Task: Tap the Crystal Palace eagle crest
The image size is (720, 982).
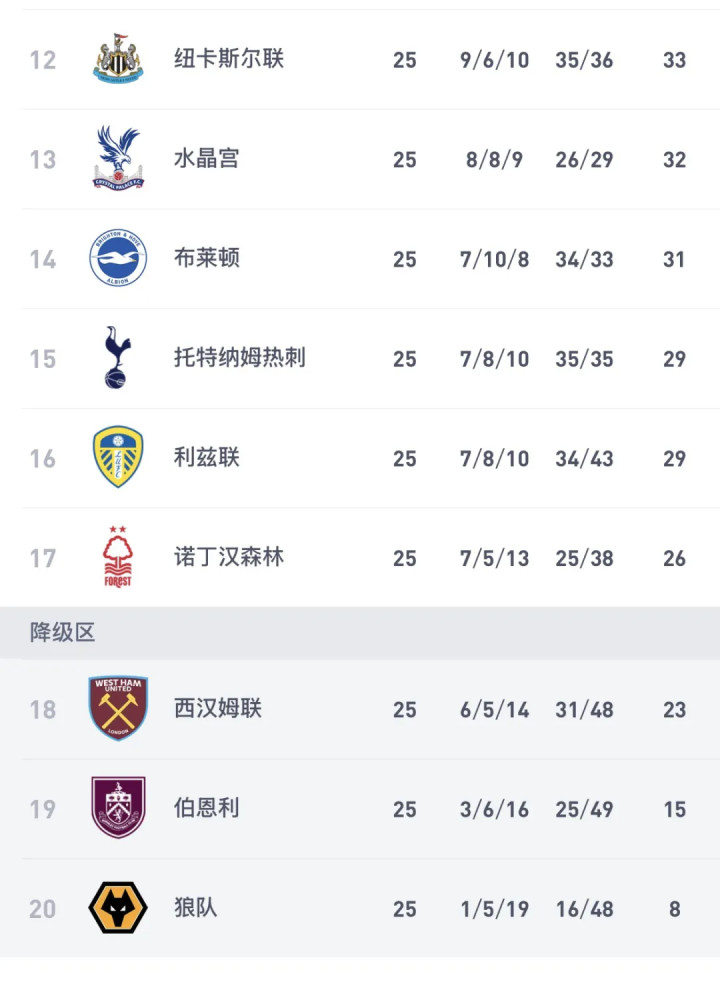Action: (x=118, y=159)
